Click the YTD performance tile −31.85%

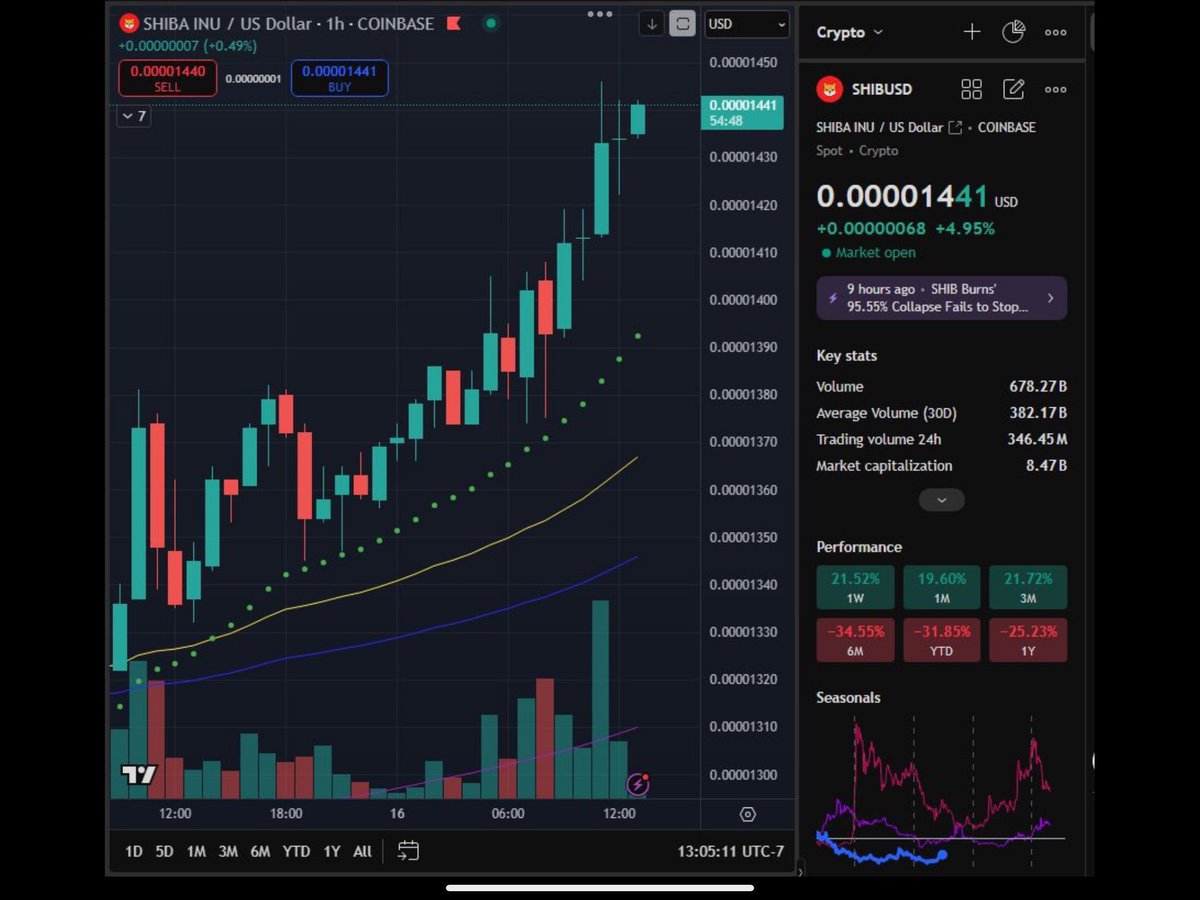[x=941, y=640]
